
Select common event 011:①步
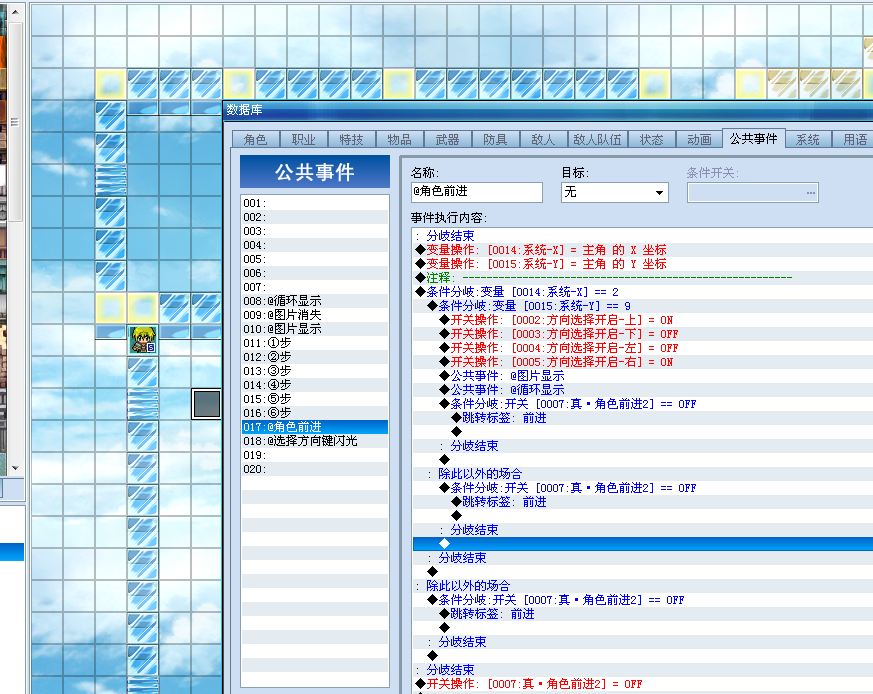(x=315, y=343)
